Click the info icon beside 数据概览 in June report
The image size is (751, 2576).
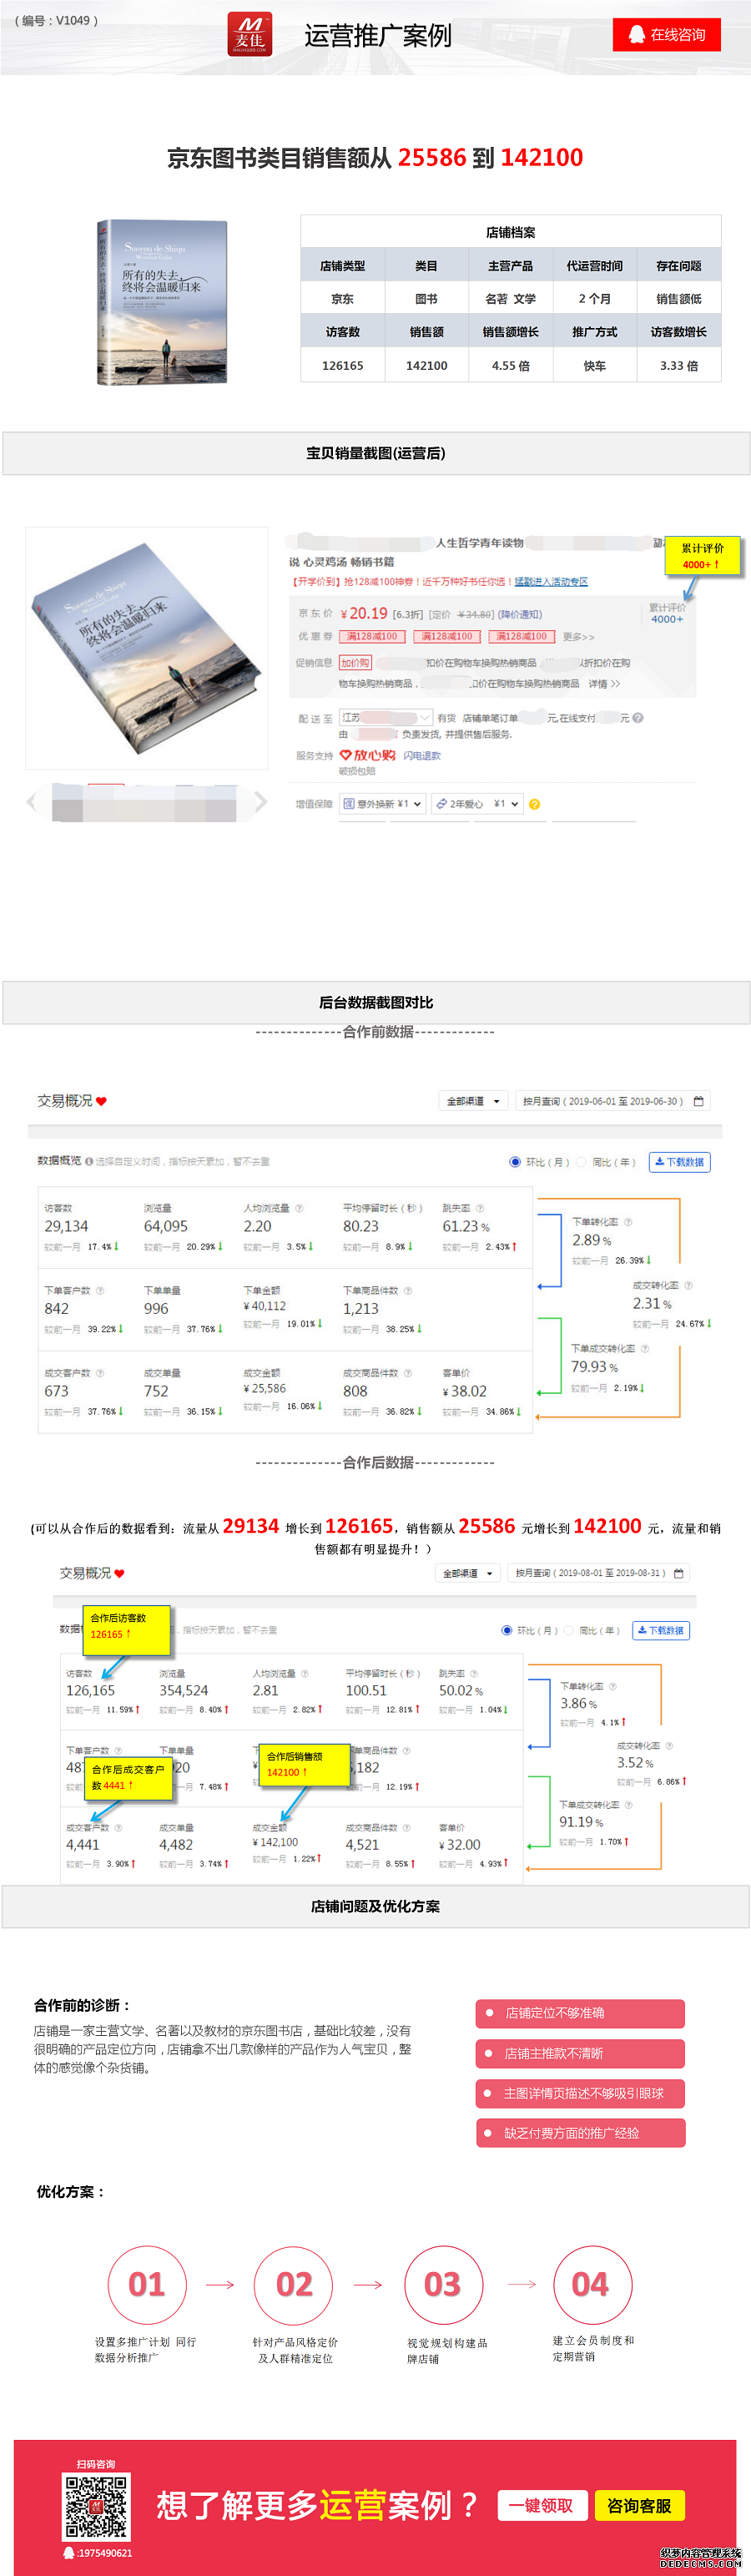pyautogui.click(x=89, y=1162)
